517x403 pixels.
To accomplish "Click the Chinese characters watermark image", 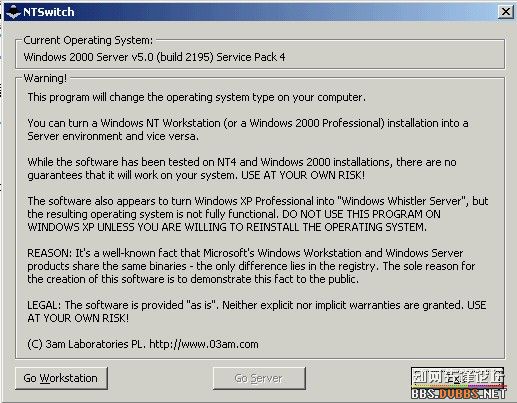I will point(458,377).
